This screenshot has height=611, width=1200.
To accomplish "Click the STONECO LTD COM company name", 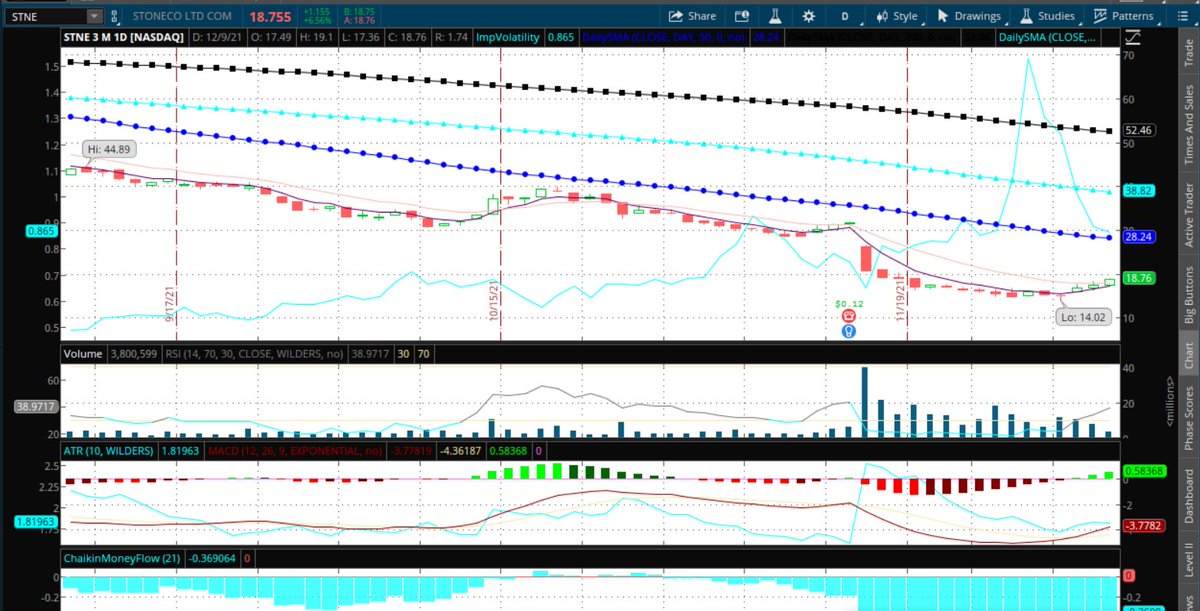I will [184, 16].
